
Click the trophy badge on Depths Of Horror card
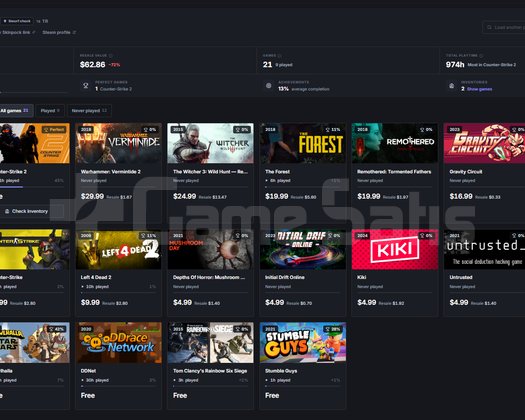(x=242, y=236)
